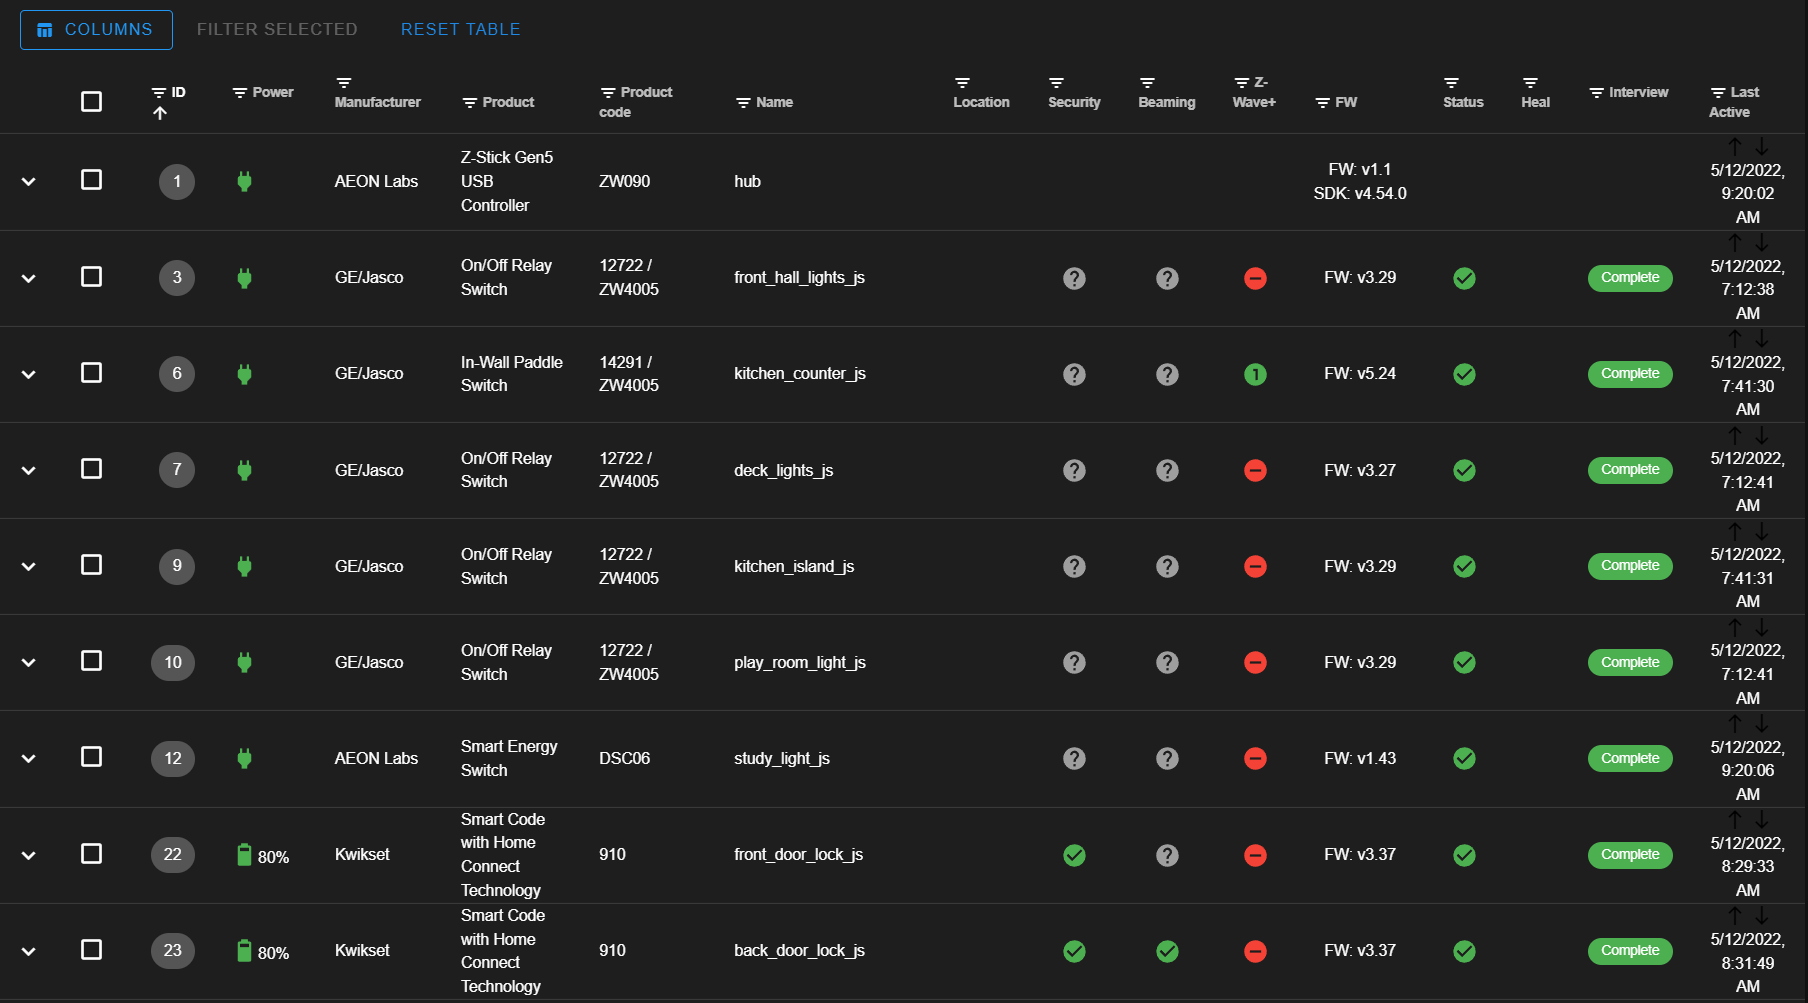Check the play_room_light_js row checkbox
This screenshot has width=1808, height=1003.
pyautogui.click(x=91, y=660)
